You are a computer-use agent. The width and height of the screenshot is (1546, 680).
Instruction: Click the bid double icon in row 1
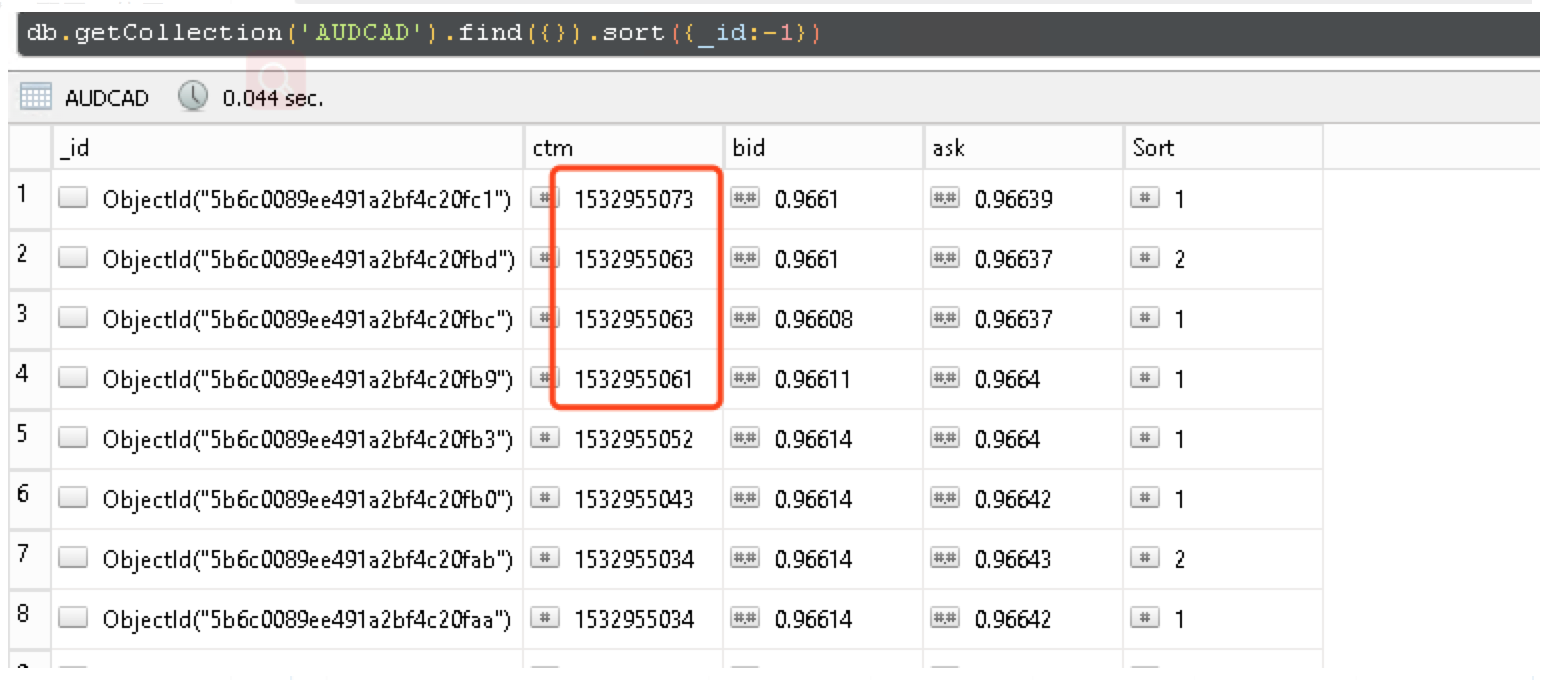(x=745, y=199)
